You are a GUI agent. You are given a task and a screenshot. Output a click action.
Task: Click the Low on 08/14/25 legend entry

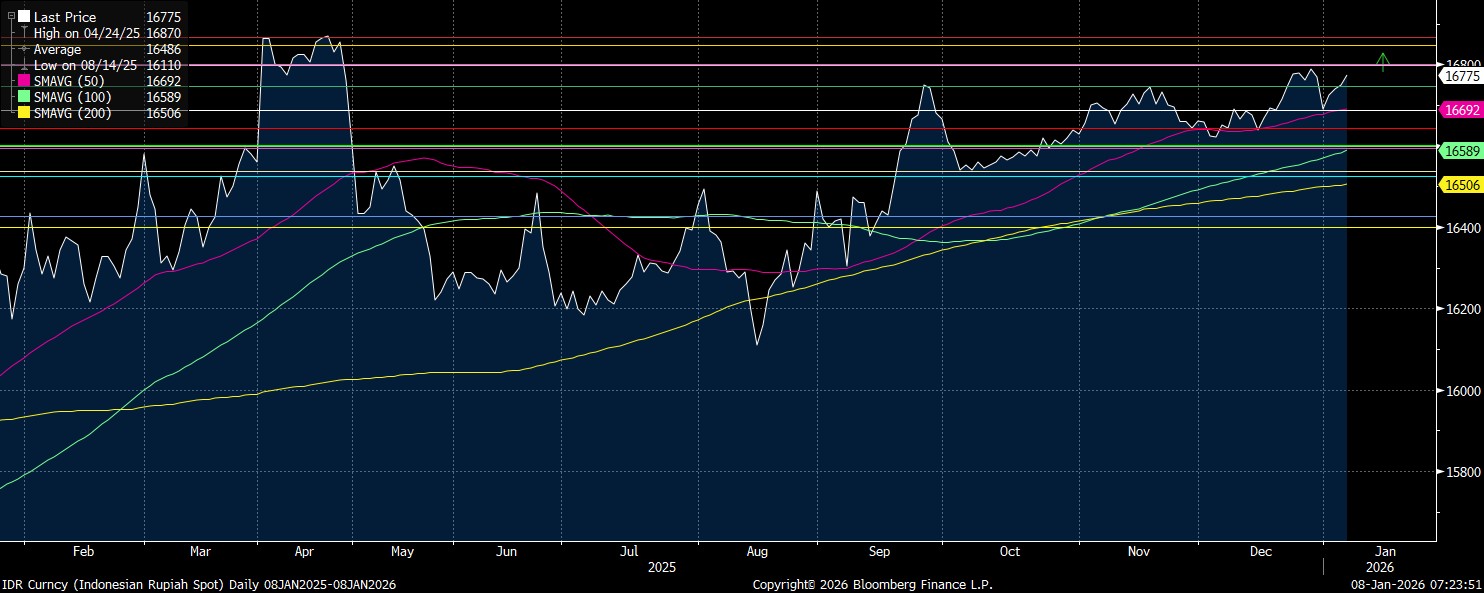point(86,65)
